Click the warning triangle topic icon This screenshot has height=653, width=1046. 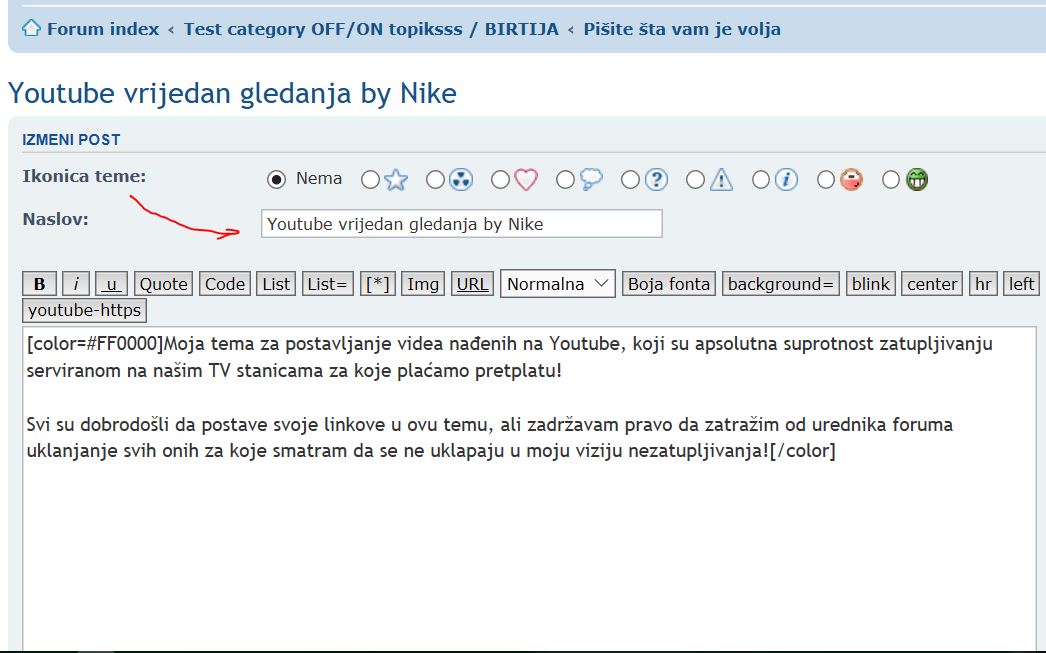721,180
